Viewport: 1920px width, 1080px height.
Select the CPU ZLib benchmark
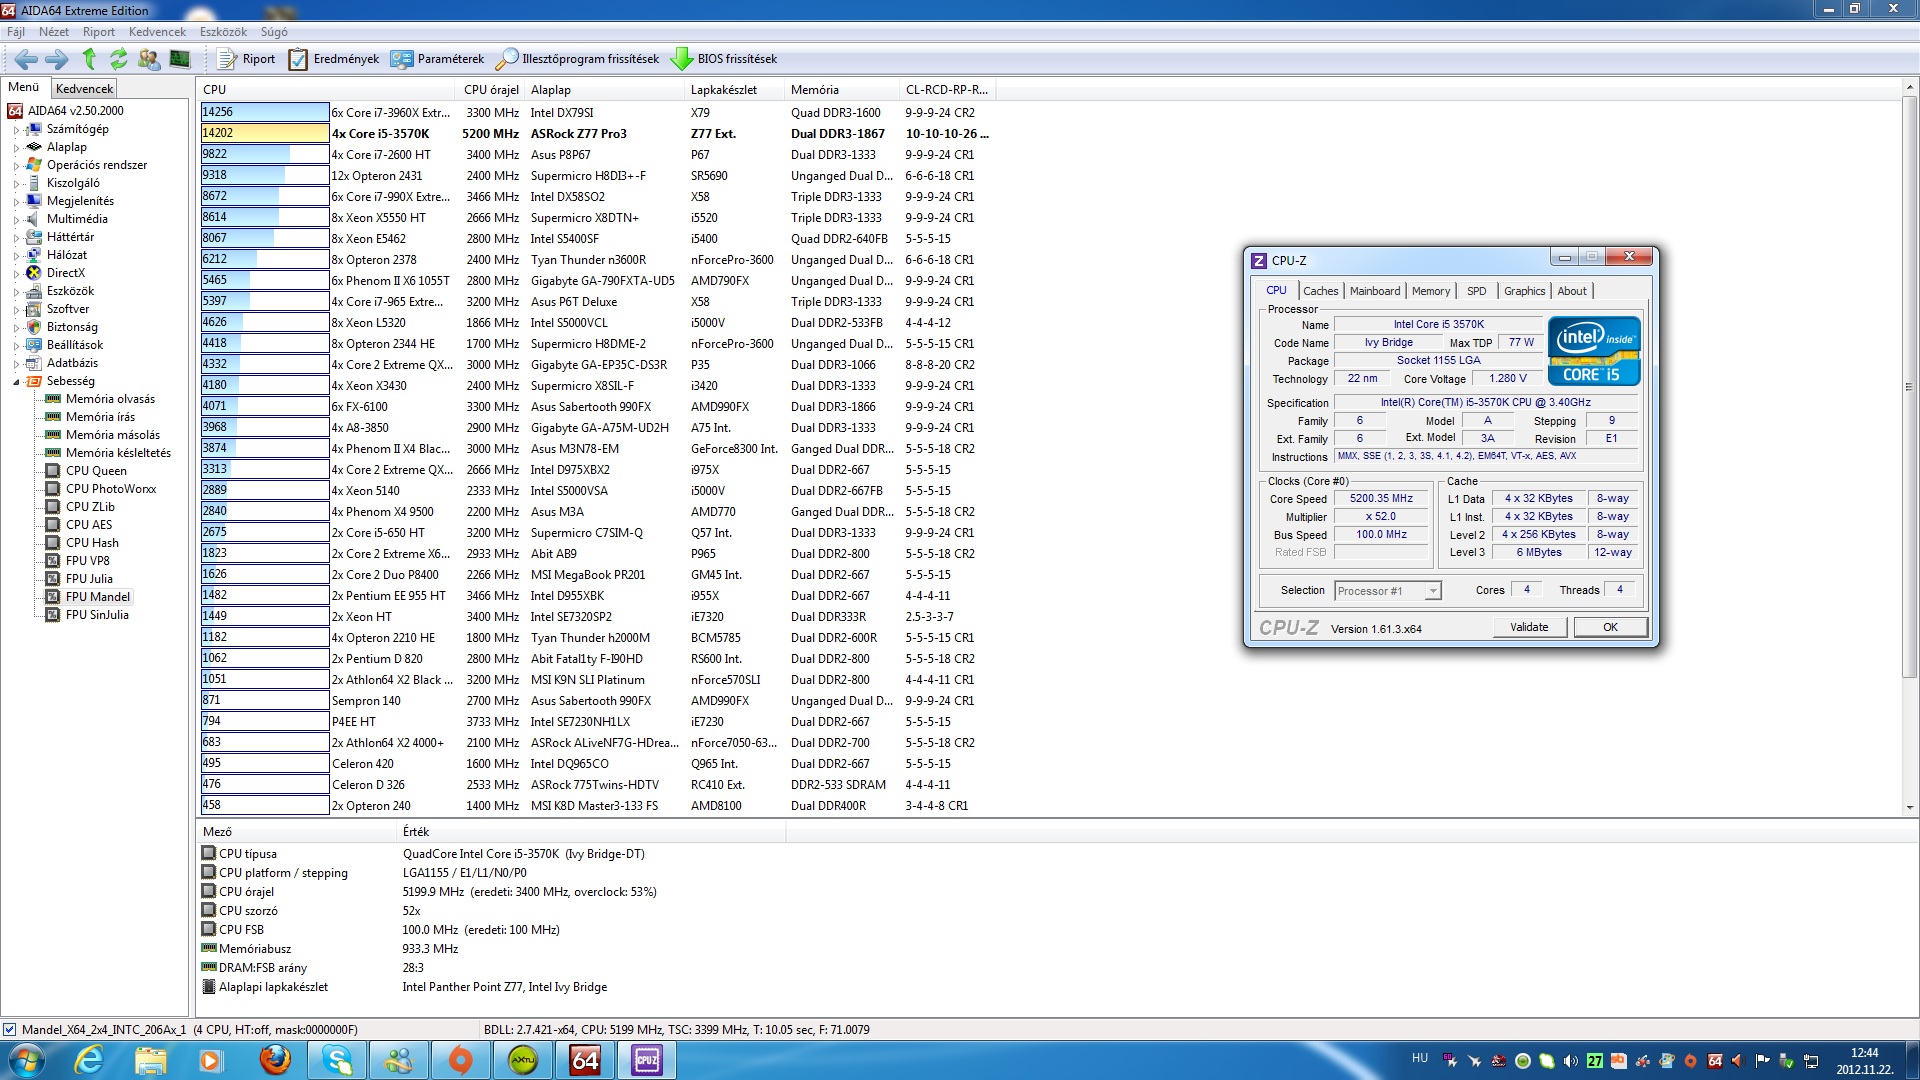pyautogui.click(x=90, y=507)
